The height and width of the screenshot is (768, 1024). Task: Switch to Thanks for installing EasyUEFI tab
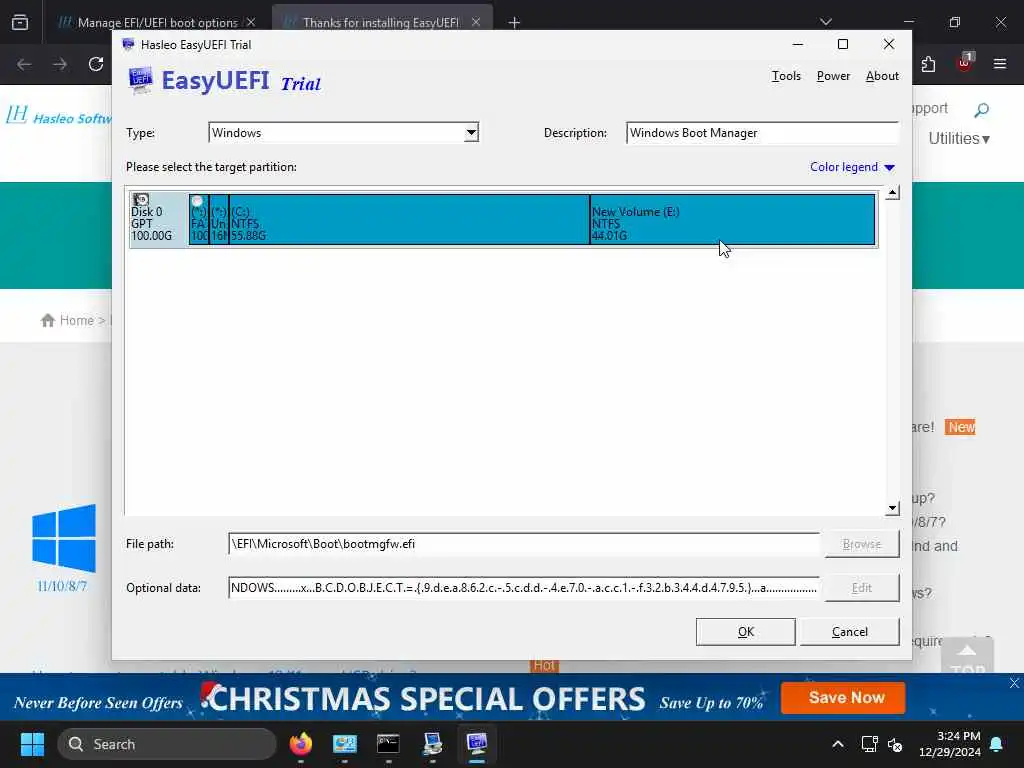381,22
